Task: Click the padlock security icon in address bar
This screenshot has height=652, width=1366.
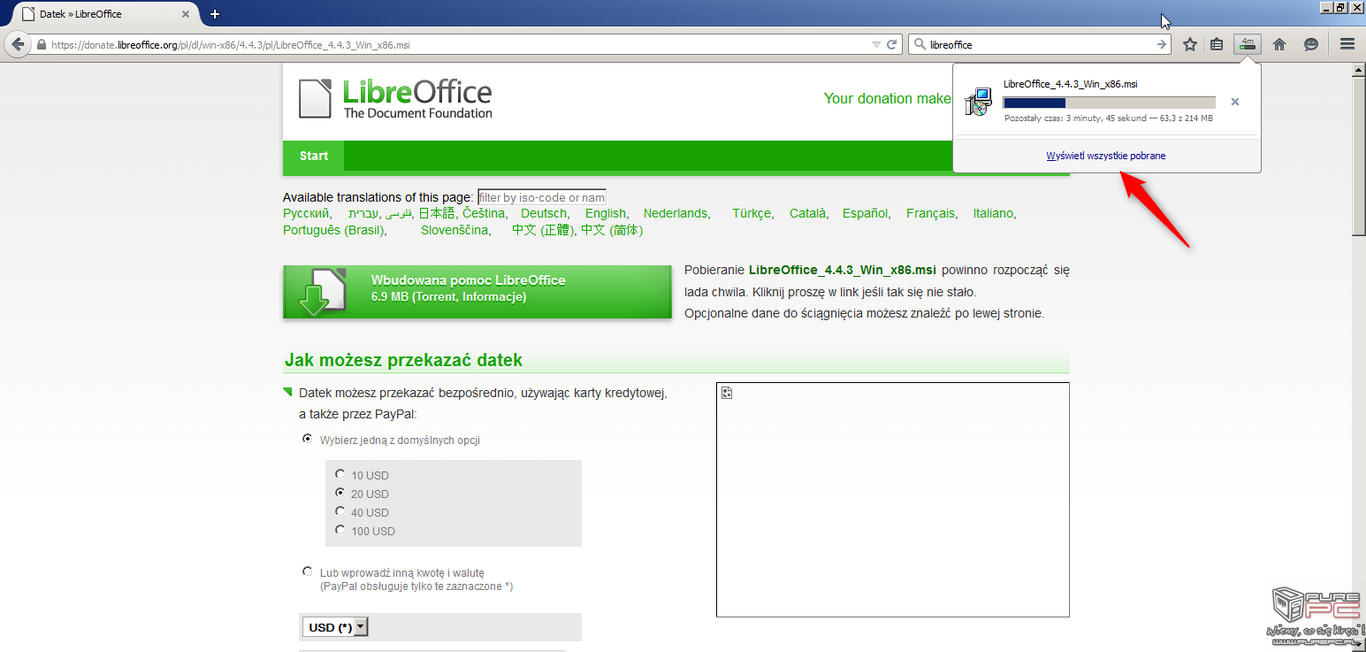Action: point(41,45)
